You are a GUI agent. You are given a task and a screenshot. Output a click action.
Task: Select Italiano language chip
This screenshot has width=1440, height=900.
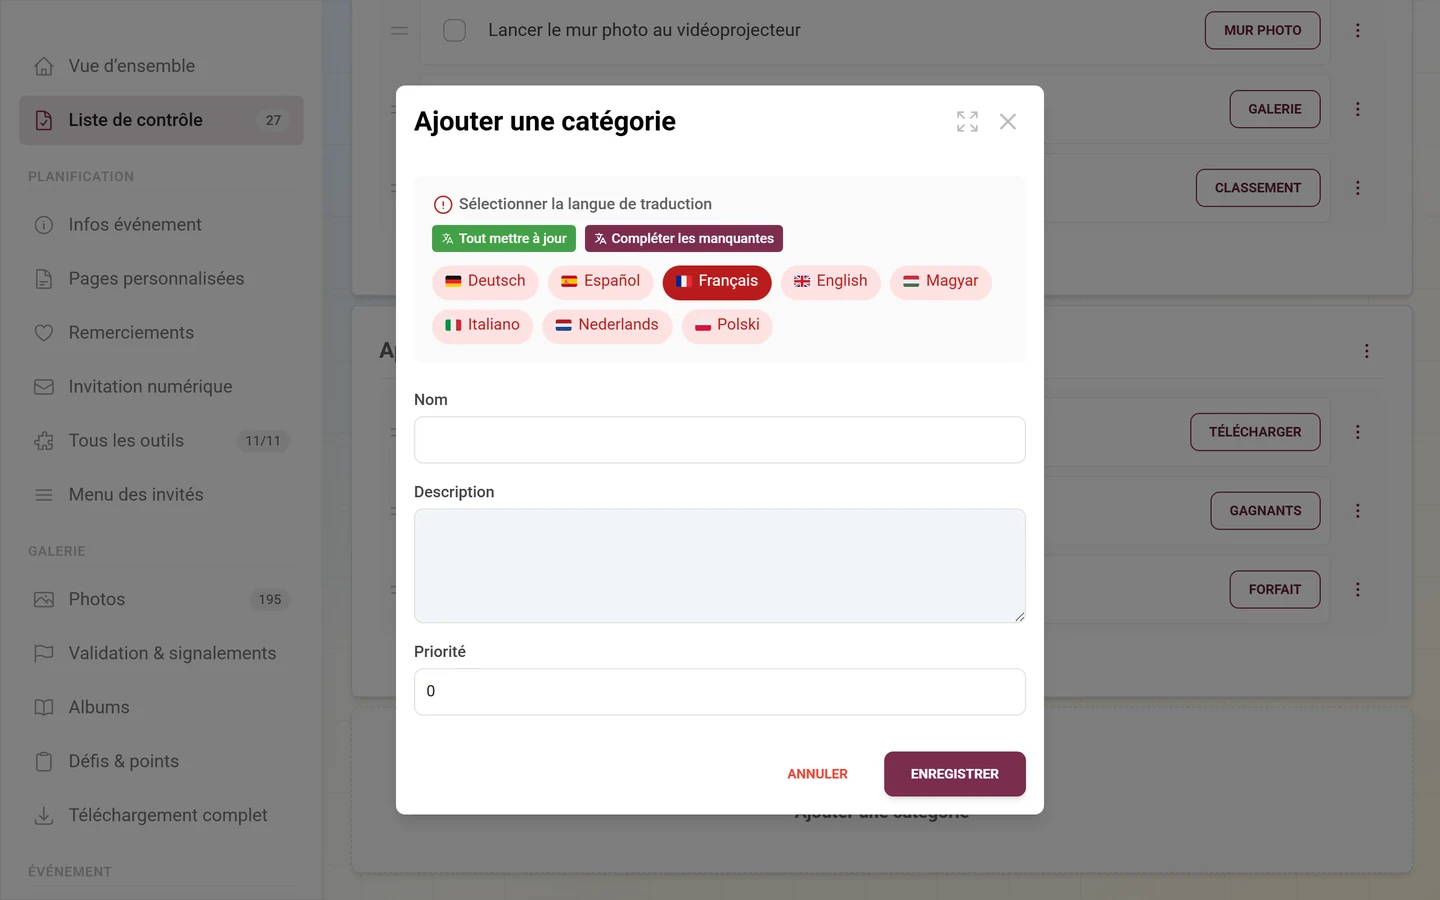click(482, 326)
